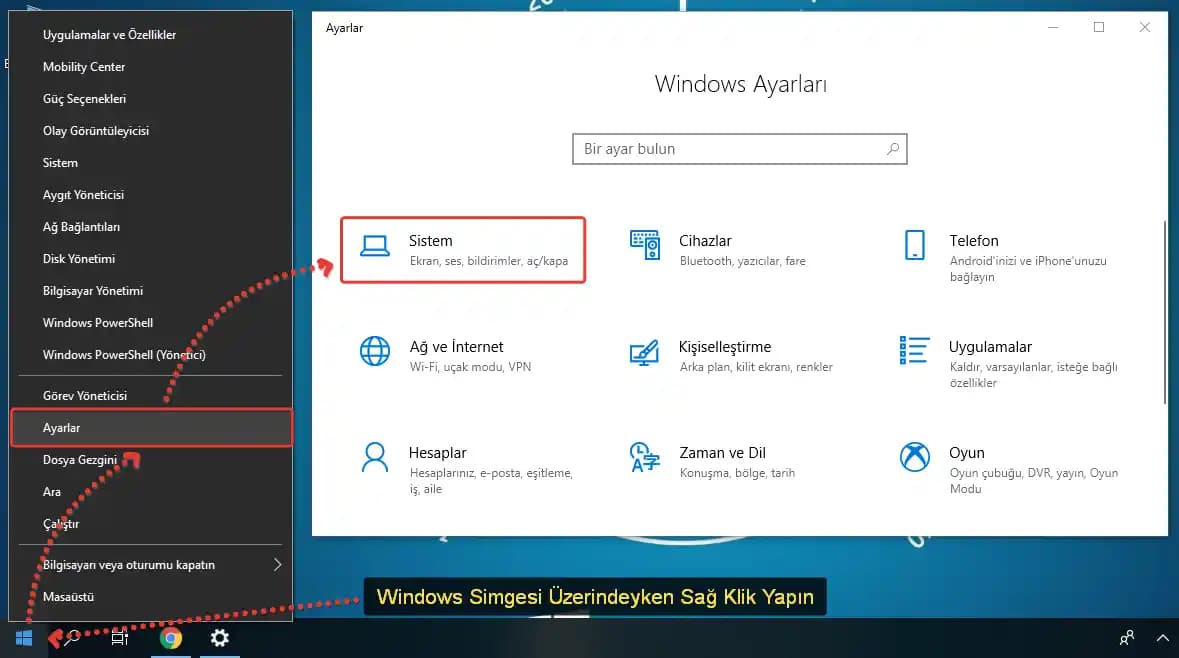Launch Google Chrome from the taskbar
The width and height of the screenshot is (1179, 658).
[171, 637]
